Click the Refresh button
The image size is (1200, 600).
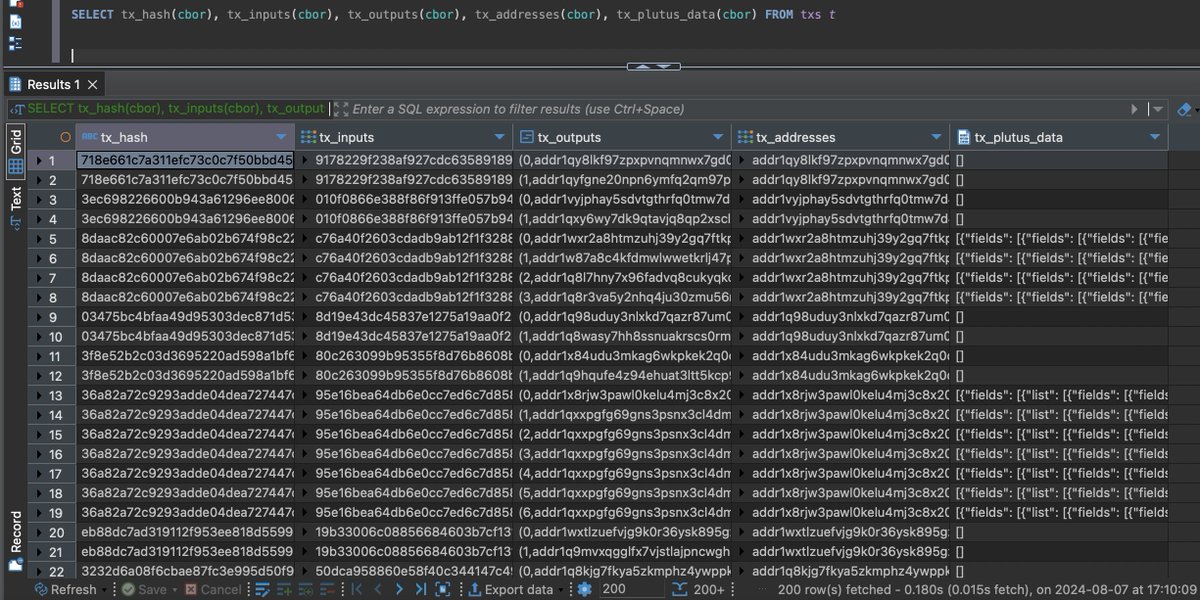tap(65, 590)
